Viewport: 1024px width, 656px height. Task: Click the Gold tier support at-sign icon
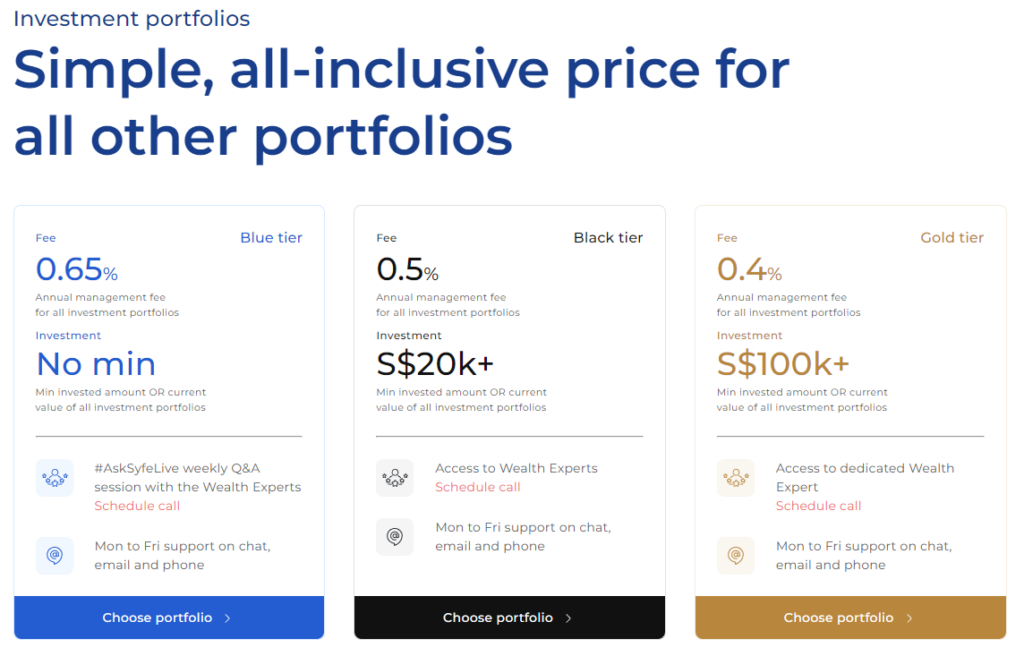click(736, 555)
